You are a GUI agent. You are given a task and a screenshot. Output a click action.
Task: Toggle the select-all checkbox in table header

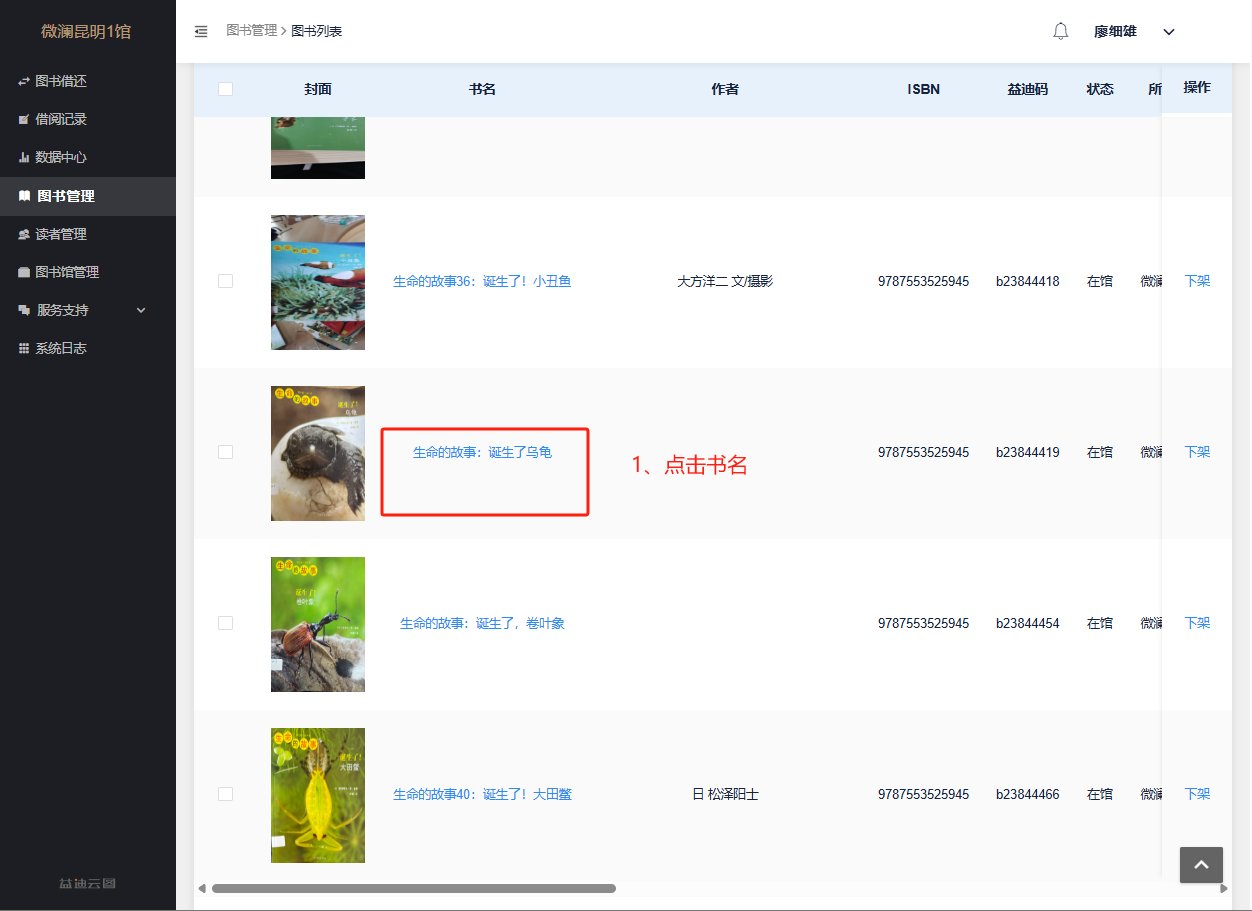point(225,89)
